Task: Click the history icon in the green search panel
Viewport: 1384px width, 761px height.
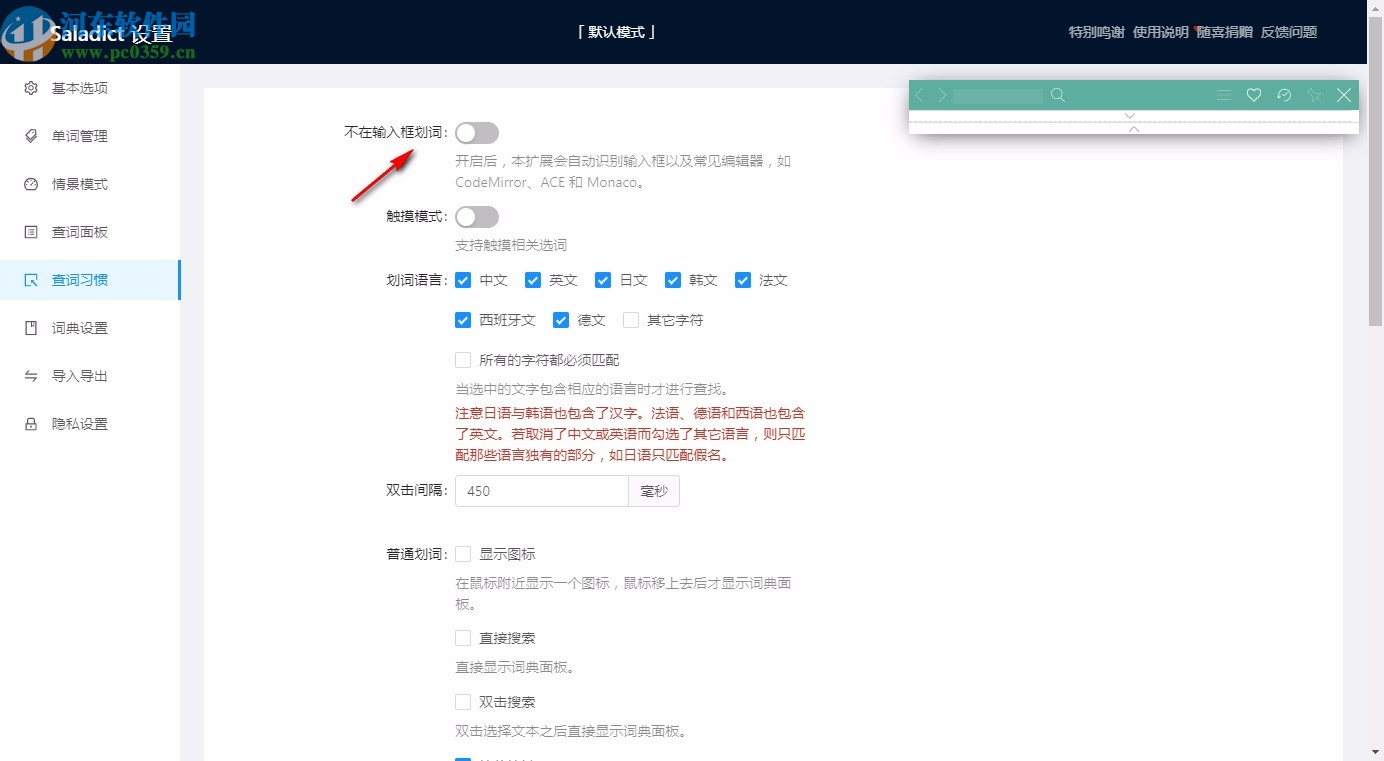Action: click(1284, 94)
